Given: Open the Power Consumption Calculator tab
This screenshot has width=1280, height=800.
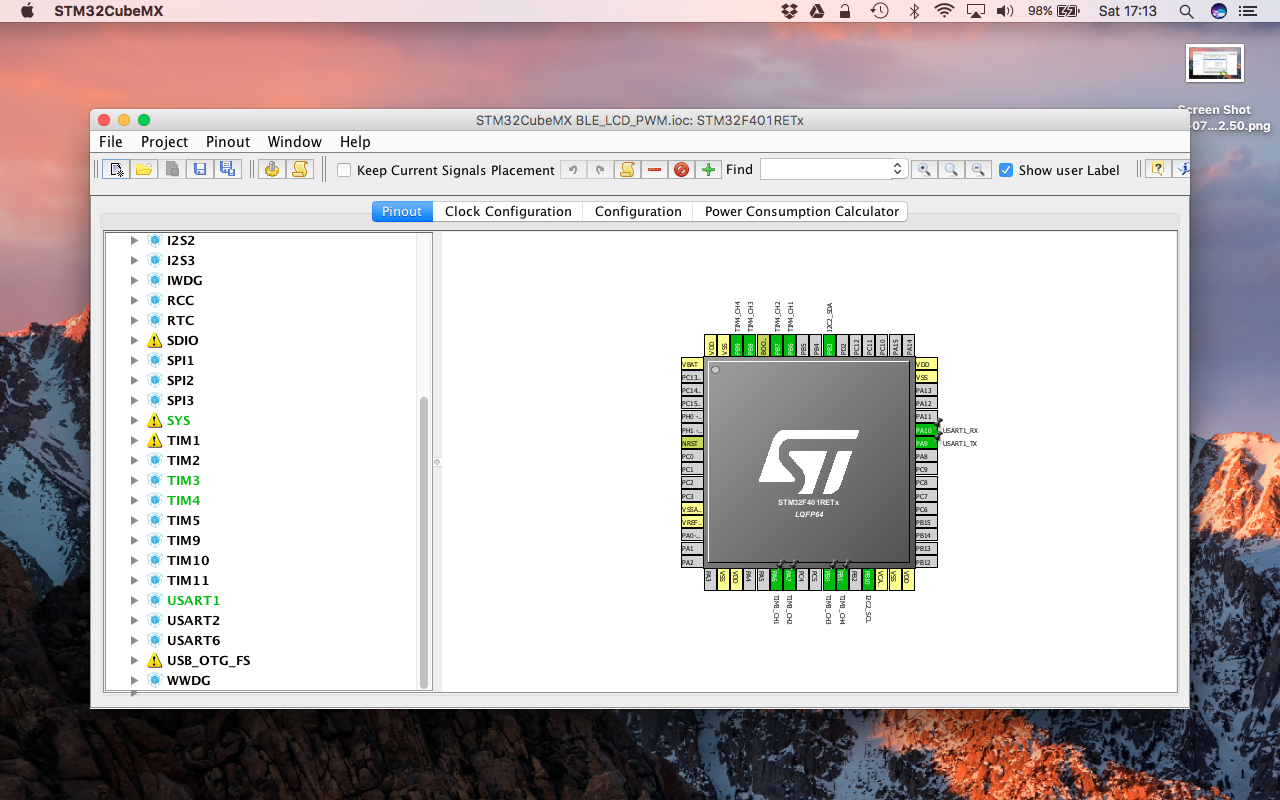Looking at the screenshot, I should tap(801, 211).
